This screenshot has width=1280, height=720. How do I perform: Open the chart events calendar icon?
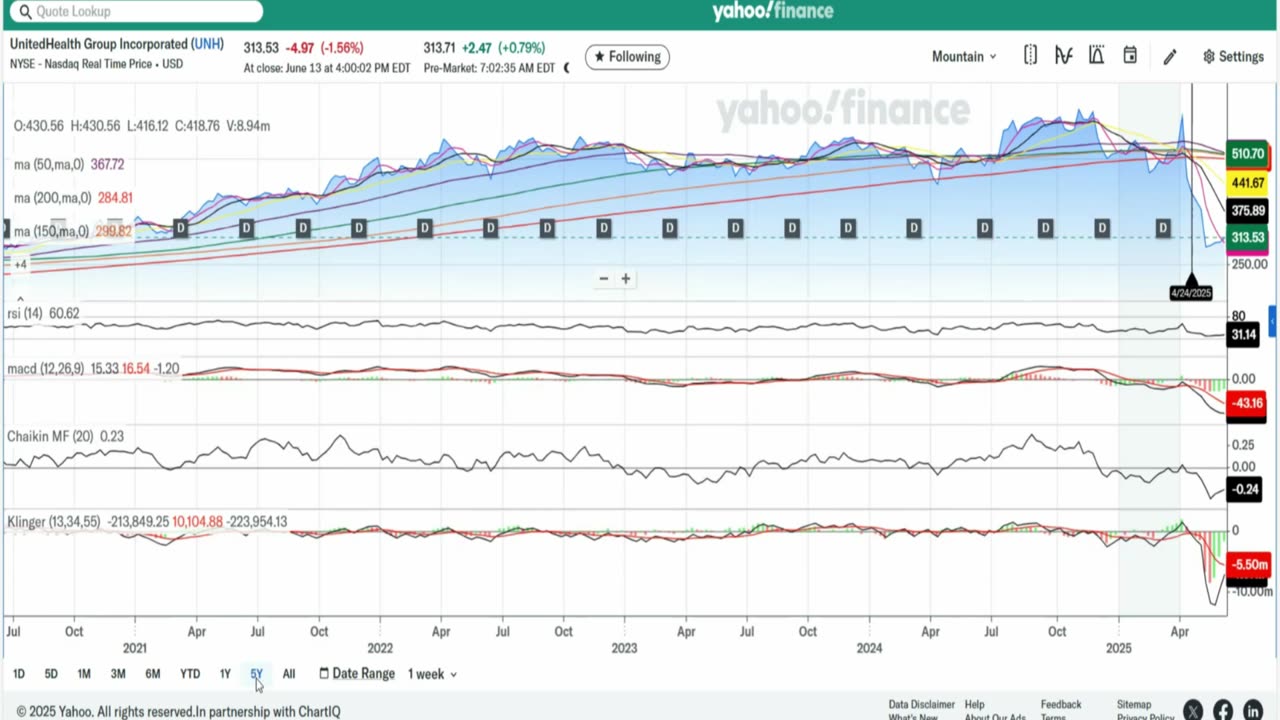[1130, 56]
